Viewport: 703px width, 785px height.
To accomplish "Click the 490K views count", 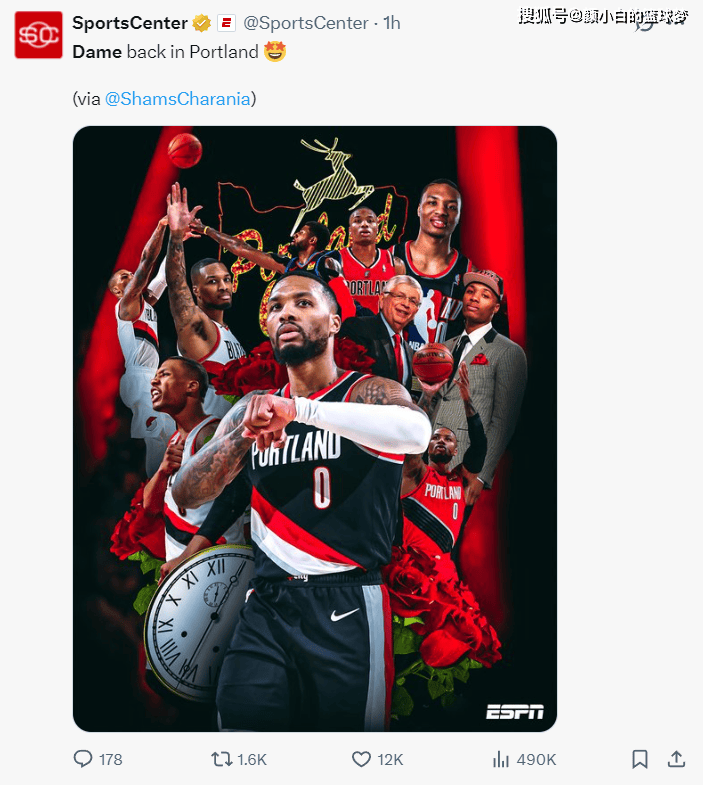I will coord(536,759).
